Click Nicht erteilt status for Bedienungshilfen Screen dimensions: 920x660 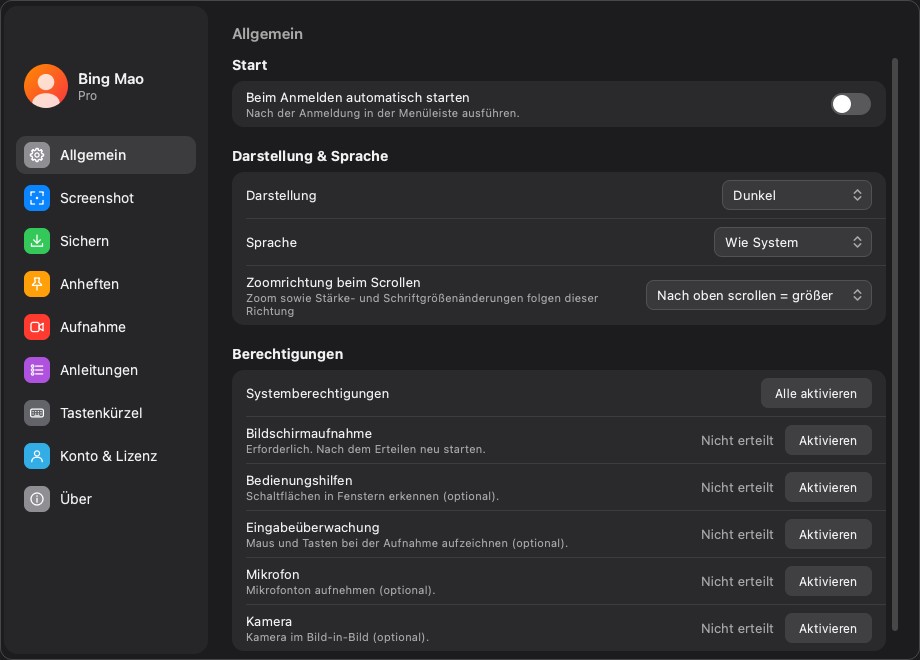[737, 488]
